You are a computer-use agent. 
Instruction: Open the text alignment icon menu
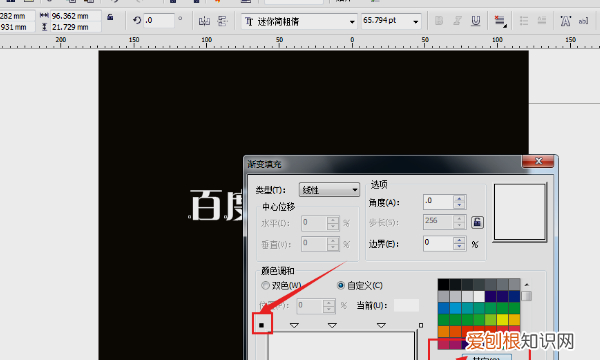(x=500, y=21)
